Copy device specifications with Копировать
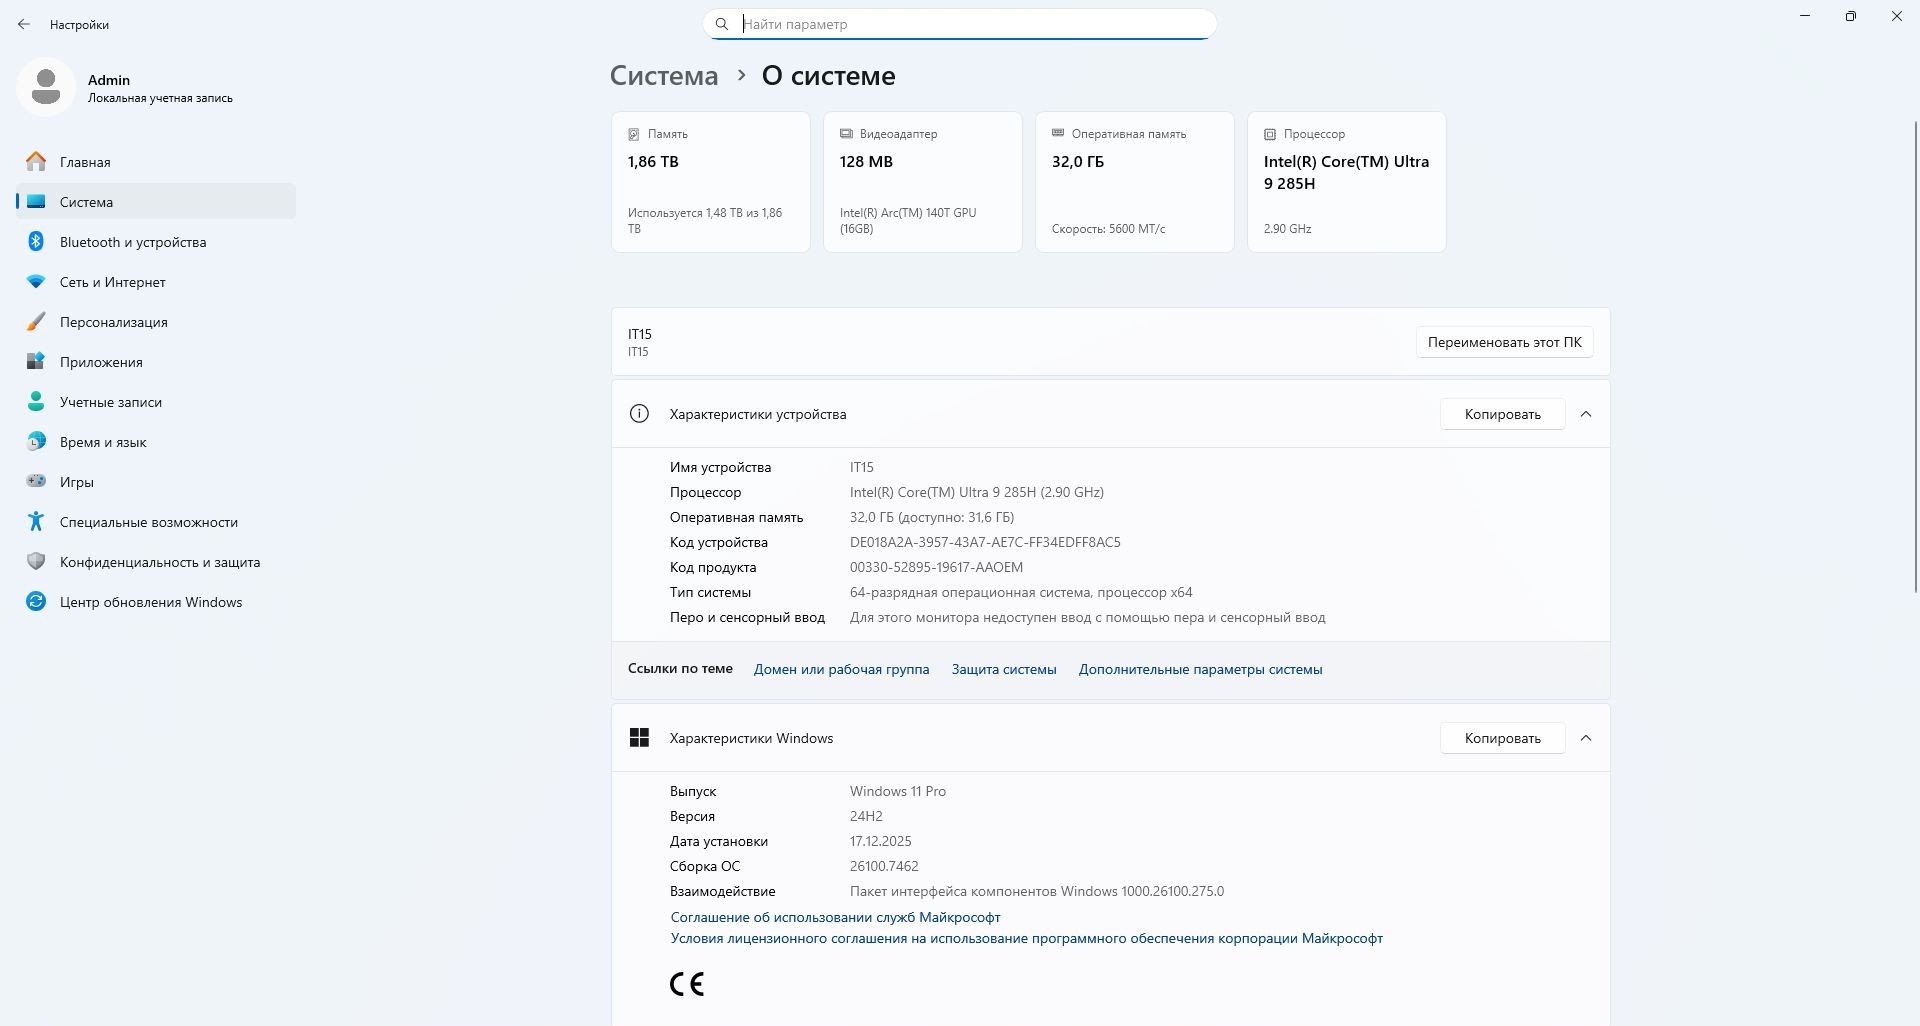Screen dimensions: 1920x1026 [1502, 414]
